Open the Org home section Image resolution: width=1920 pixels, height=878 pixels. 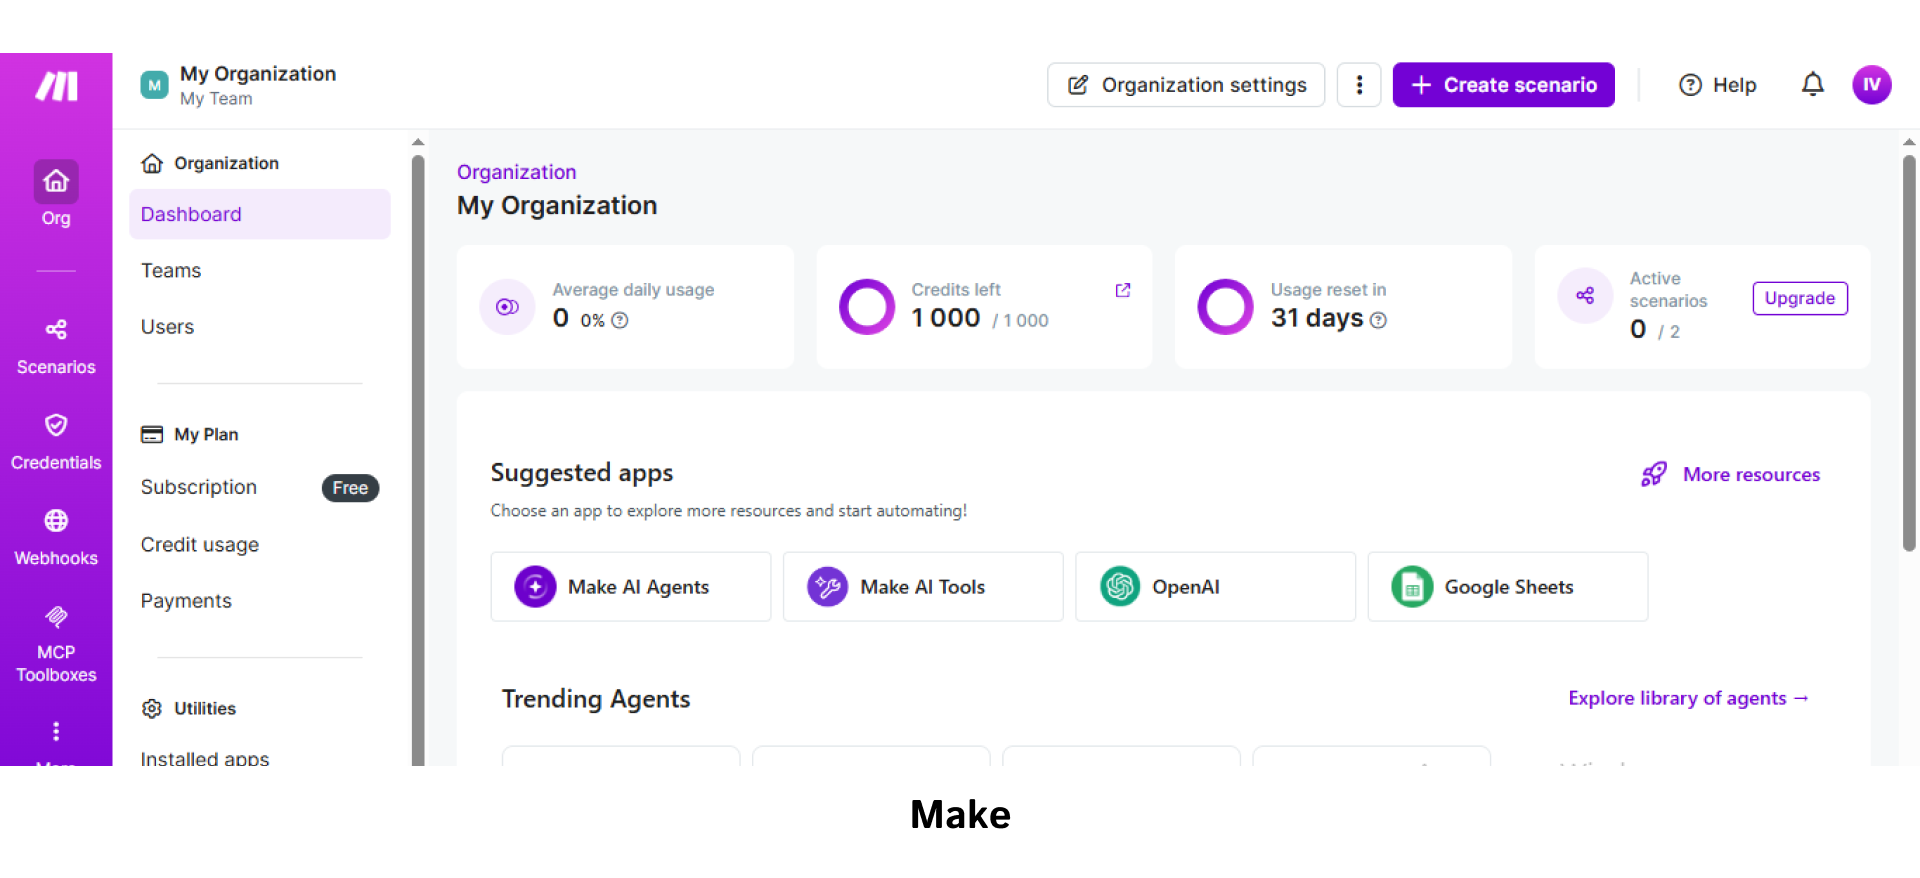pos(56,195)
